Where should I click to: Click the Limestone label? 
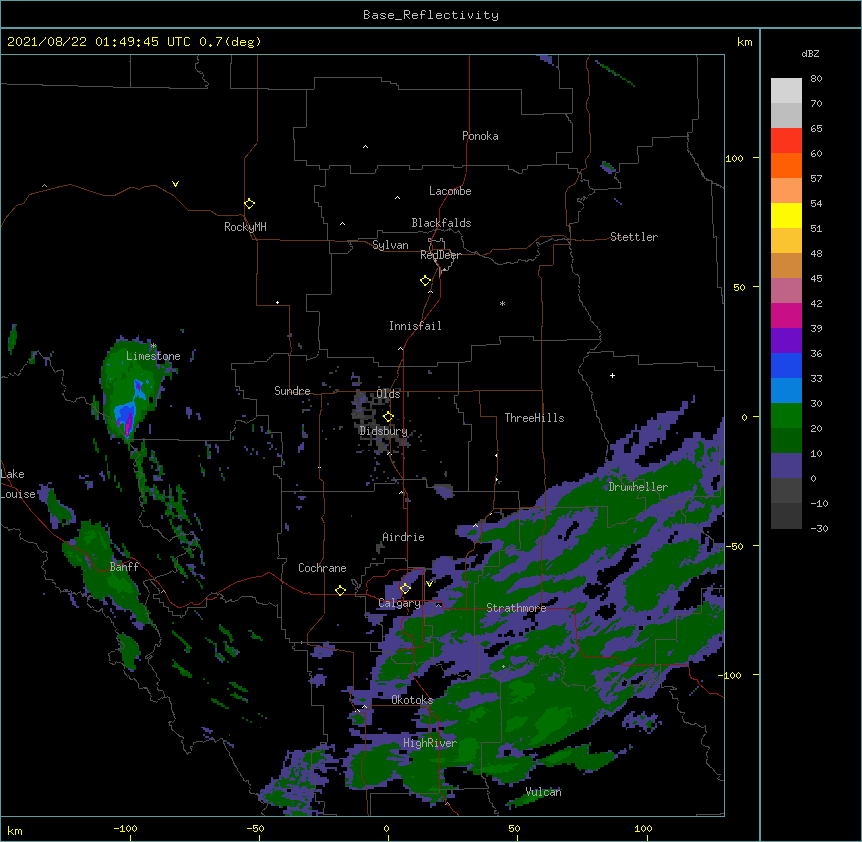click(153, 356)
